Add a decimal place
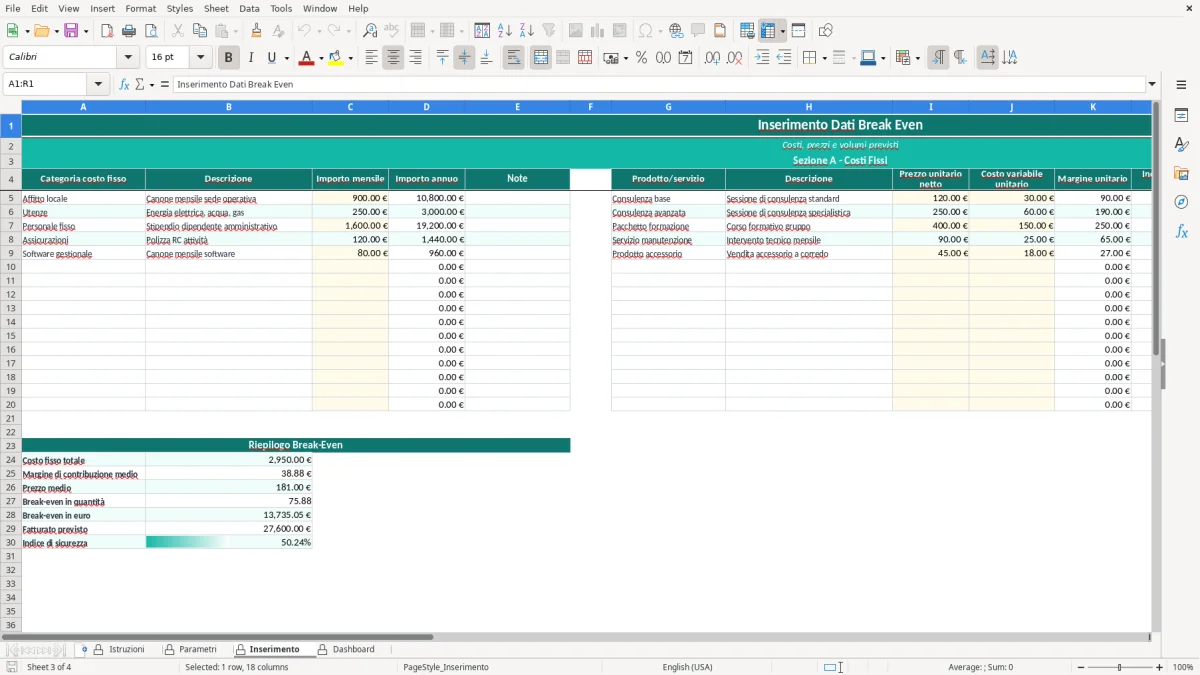Image resolution: width=1200 pixels, height=675 pixels. click(x=712, y=58)
